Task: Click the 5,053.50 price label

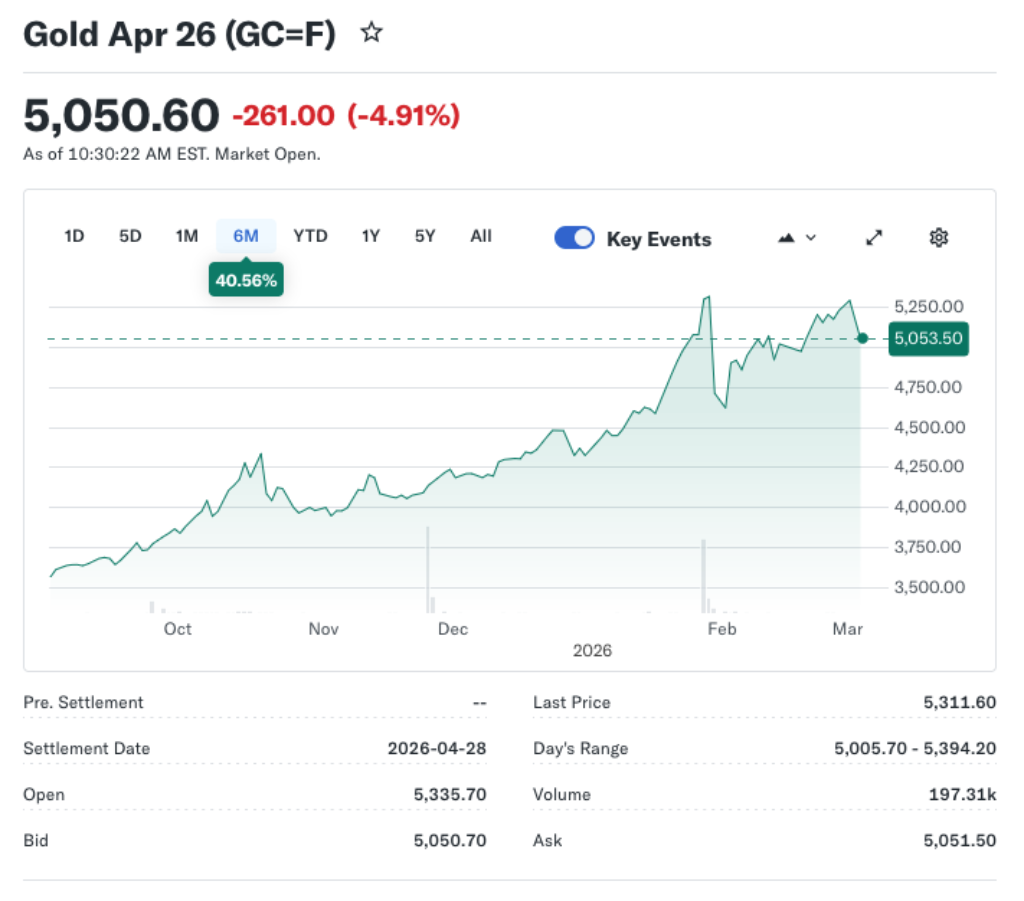Action: point(928,339)
